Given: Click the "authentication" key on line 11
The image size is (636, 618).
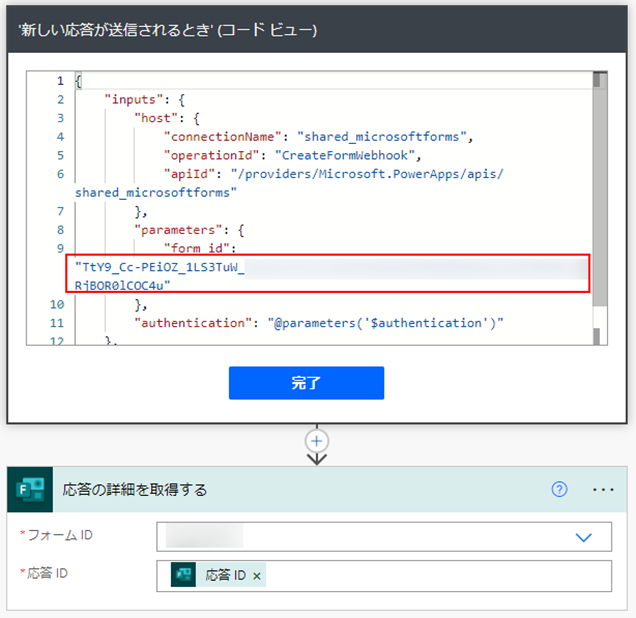Looking at the screenshot, I should click(193, 323).
